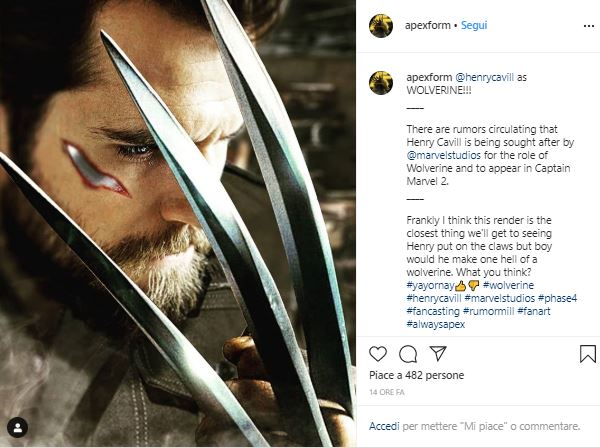Open apexform username in post header
The image size is (600, 448).
(x=427, y=25)
